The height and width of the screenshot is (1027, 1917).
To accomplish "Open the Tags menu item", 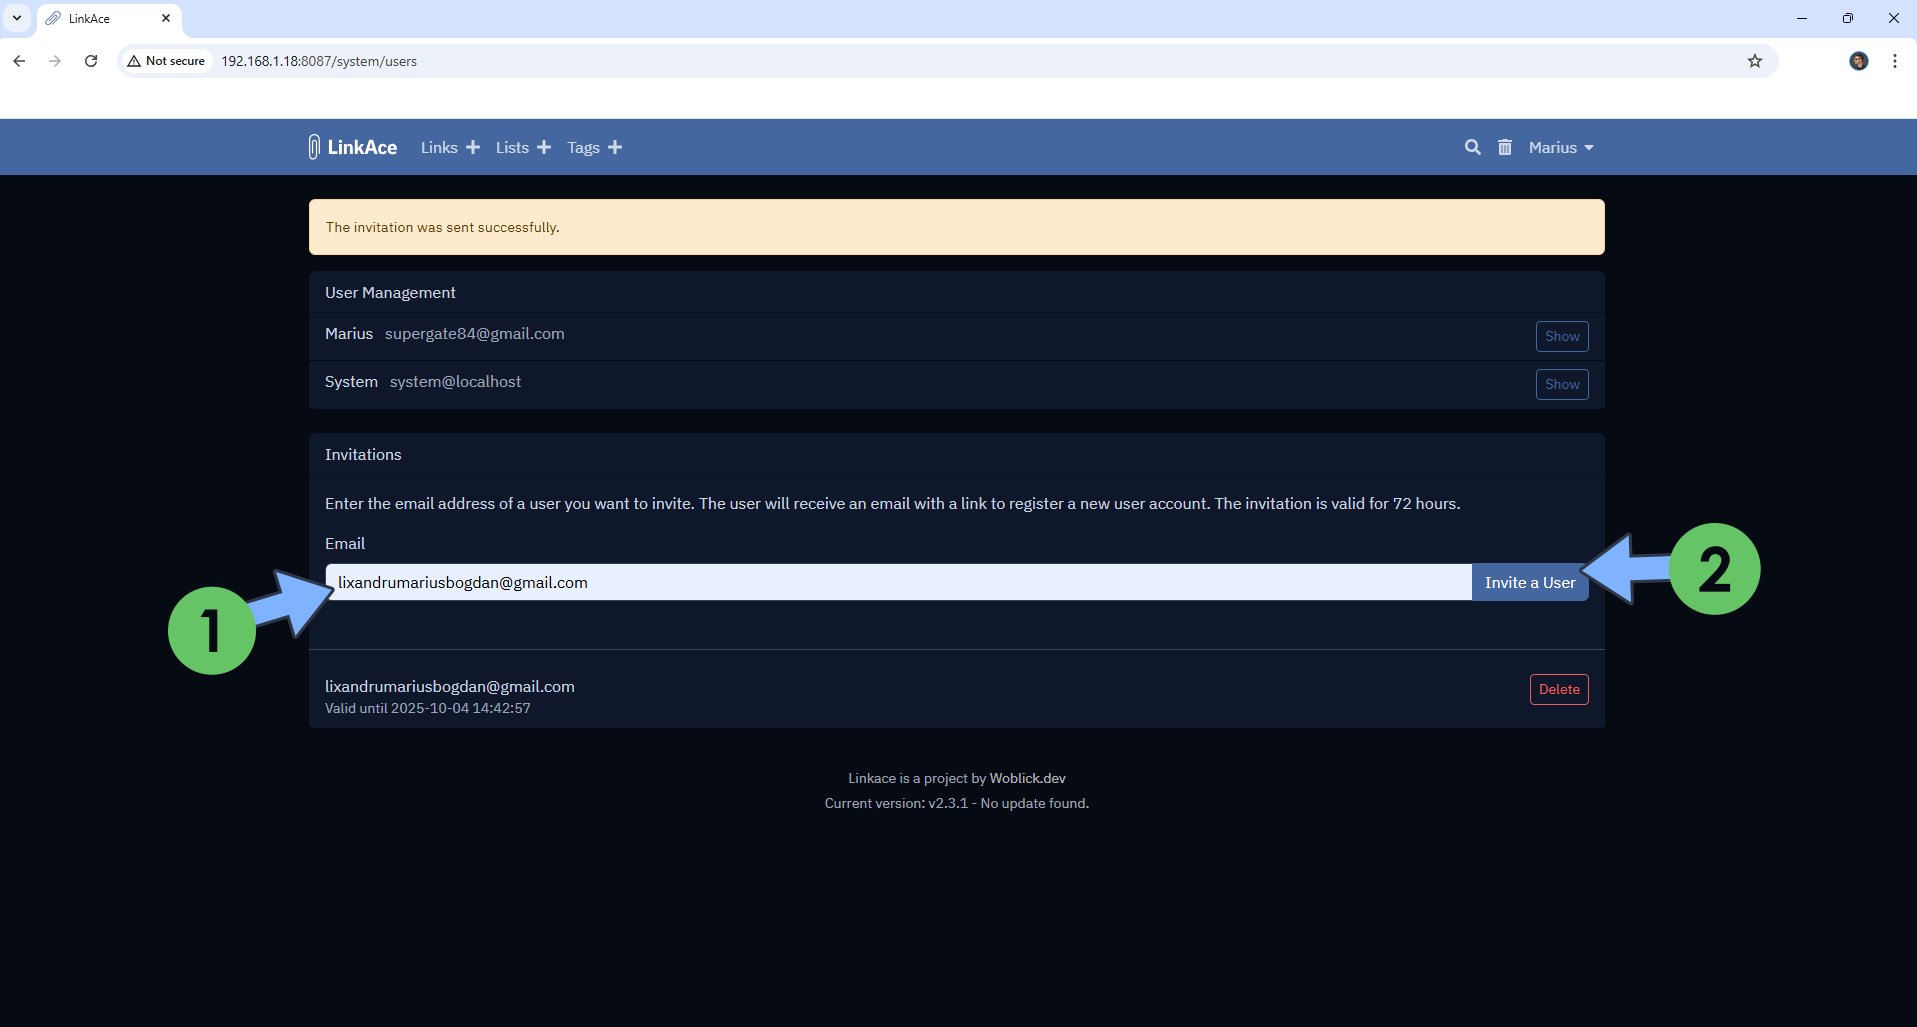I will (x=583, y=147).
